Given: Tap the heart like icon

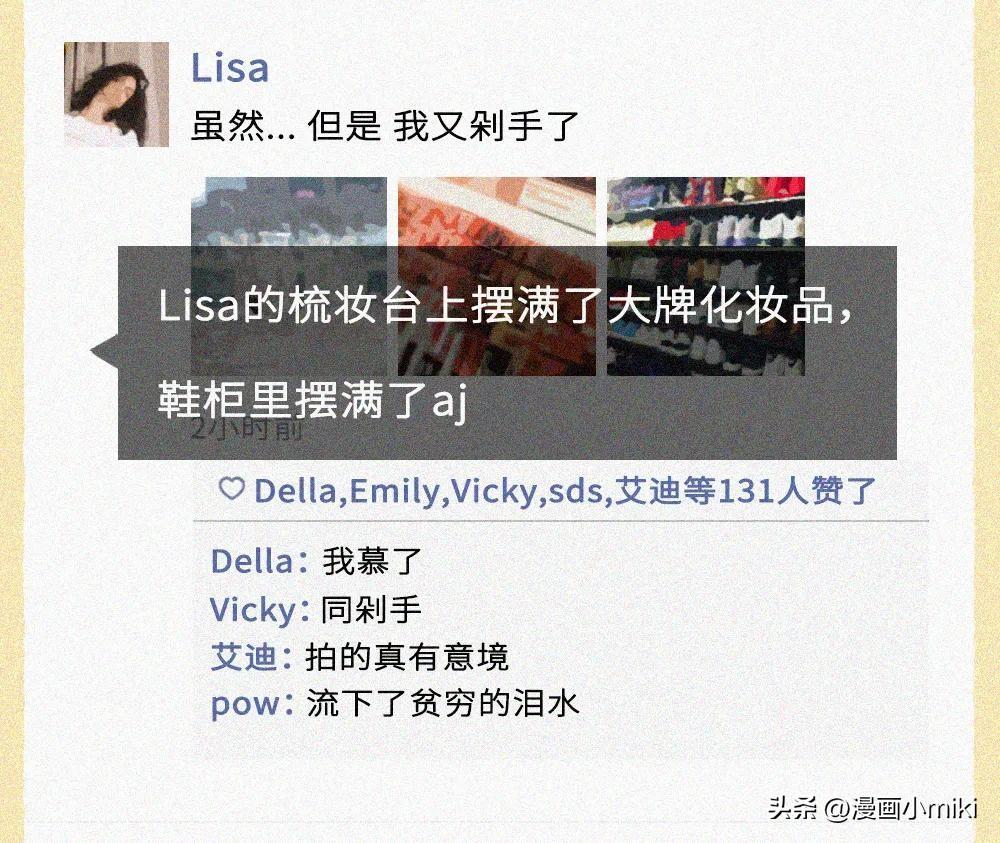Looking at the screenshot, I should [x=232, y=489].
